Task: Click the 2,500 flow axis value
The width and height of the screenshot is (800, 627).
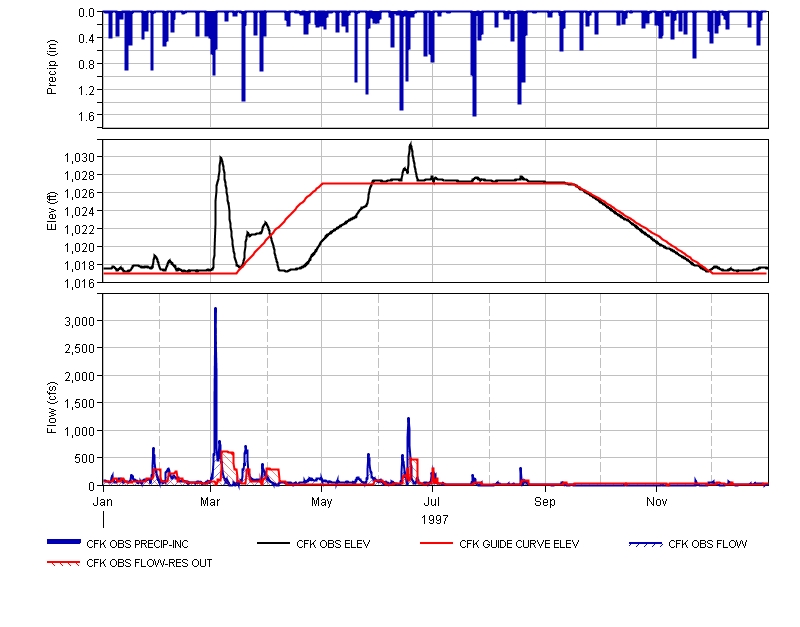Action: pyautogui.click(x=80, y=348)
